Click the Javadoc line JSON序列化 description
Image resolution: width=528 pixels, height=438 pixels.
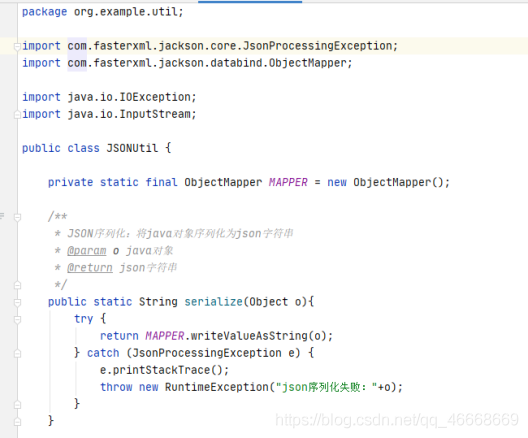point(180,234)
